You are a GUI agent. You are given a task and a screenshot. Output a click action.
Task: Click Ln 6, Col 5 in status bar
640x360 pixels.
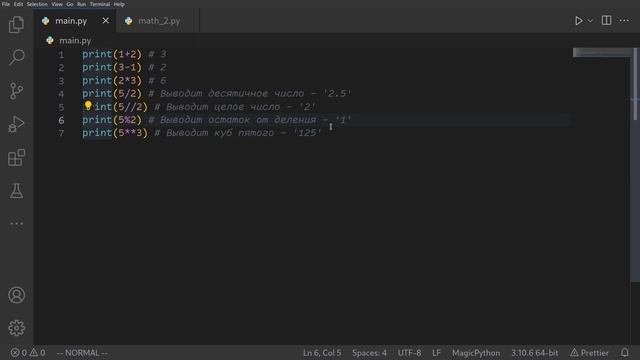pos(322,353)
